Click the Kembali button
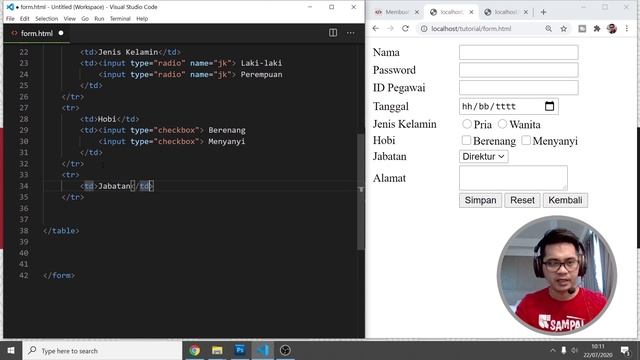Image resolution: width=640 pixels, height=360 pixels. tap(565, 200)
